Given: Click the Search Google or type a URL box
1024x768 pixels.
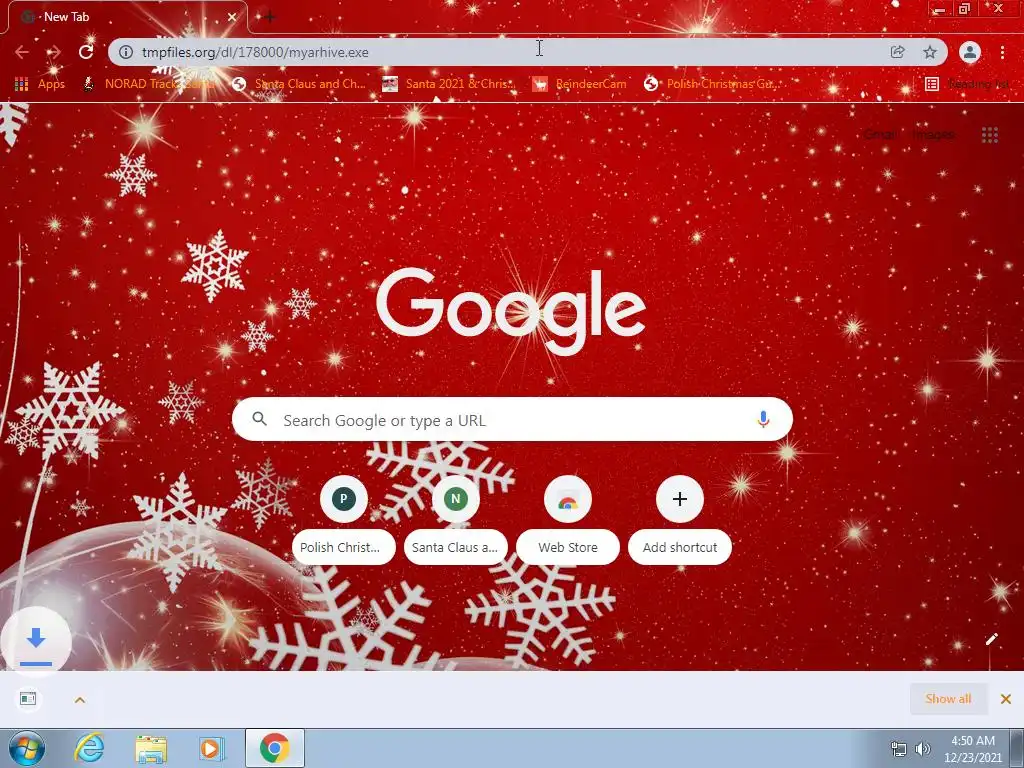Looking at the screenshot, I should tap(512, 420).
